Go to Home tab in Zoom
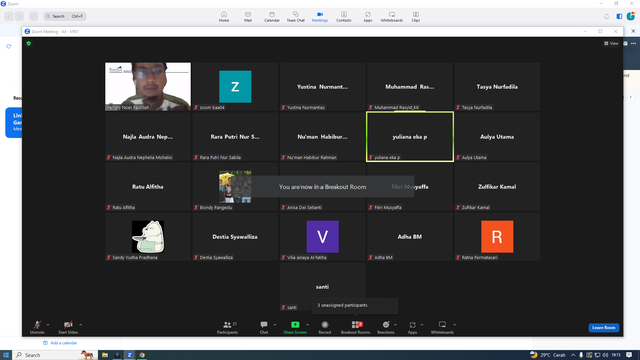Screen dimensions: 640x360 point(224,17)
